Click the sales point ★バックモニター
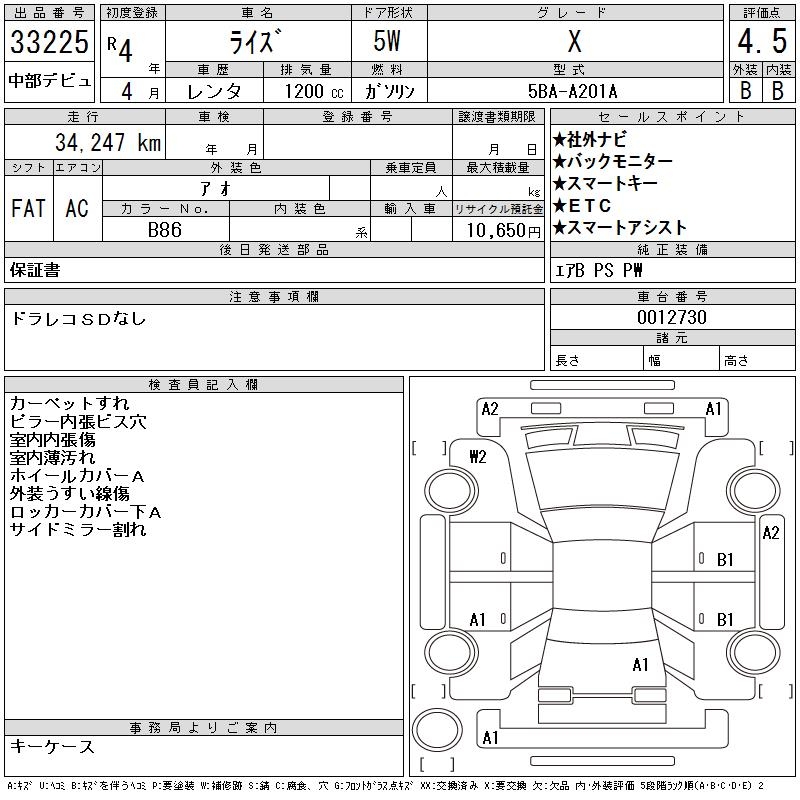This screenshot has width=800, height=800. (x=613, y=161)
